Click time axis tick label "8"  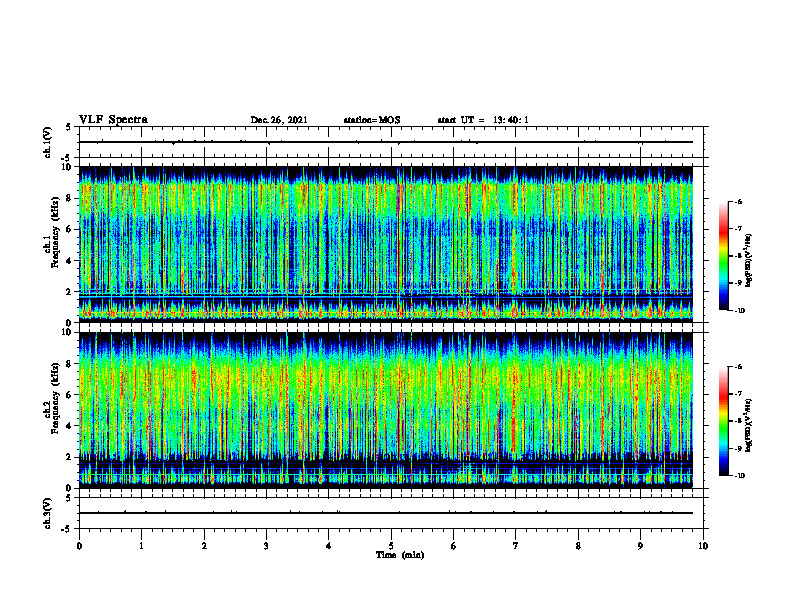pos(578,546)
